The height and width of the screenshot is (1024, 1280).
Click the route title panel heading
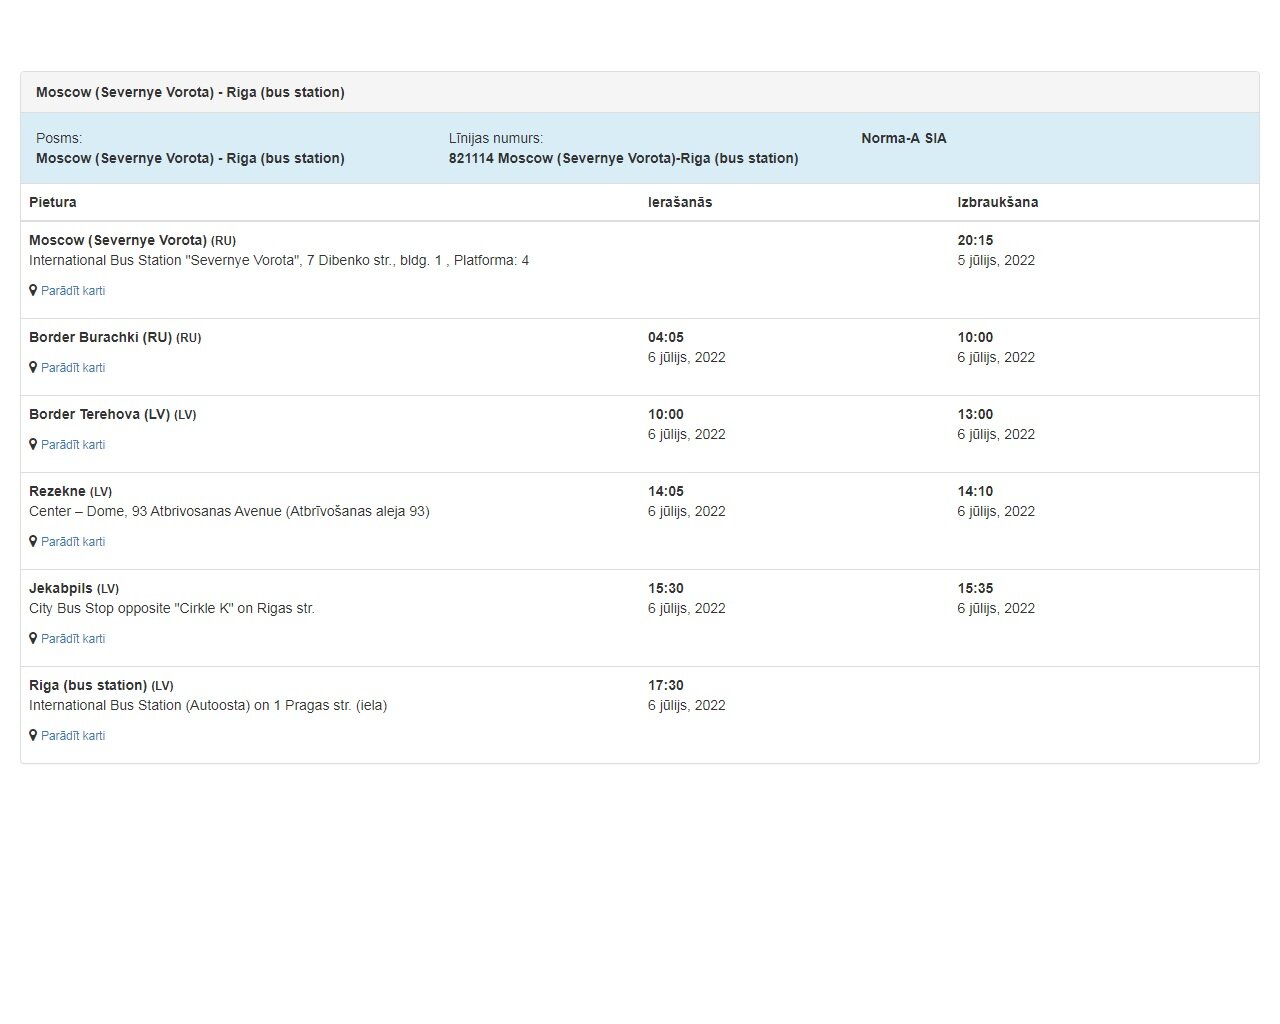pyautogui.click(x=640, y=92)
